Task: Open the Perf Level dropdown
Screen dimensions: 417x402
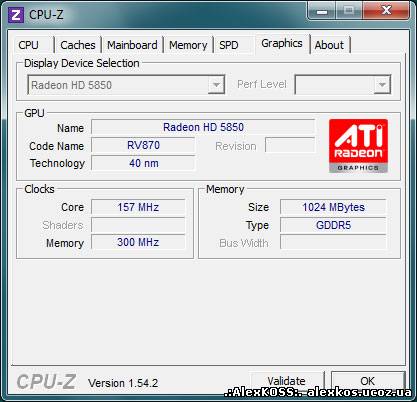Action: click(x=343, y=85)
